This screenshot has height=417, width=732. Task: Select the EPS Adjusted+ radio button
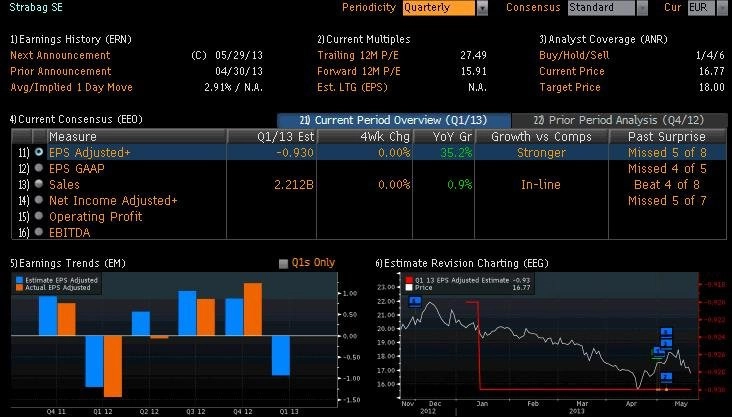39,152
